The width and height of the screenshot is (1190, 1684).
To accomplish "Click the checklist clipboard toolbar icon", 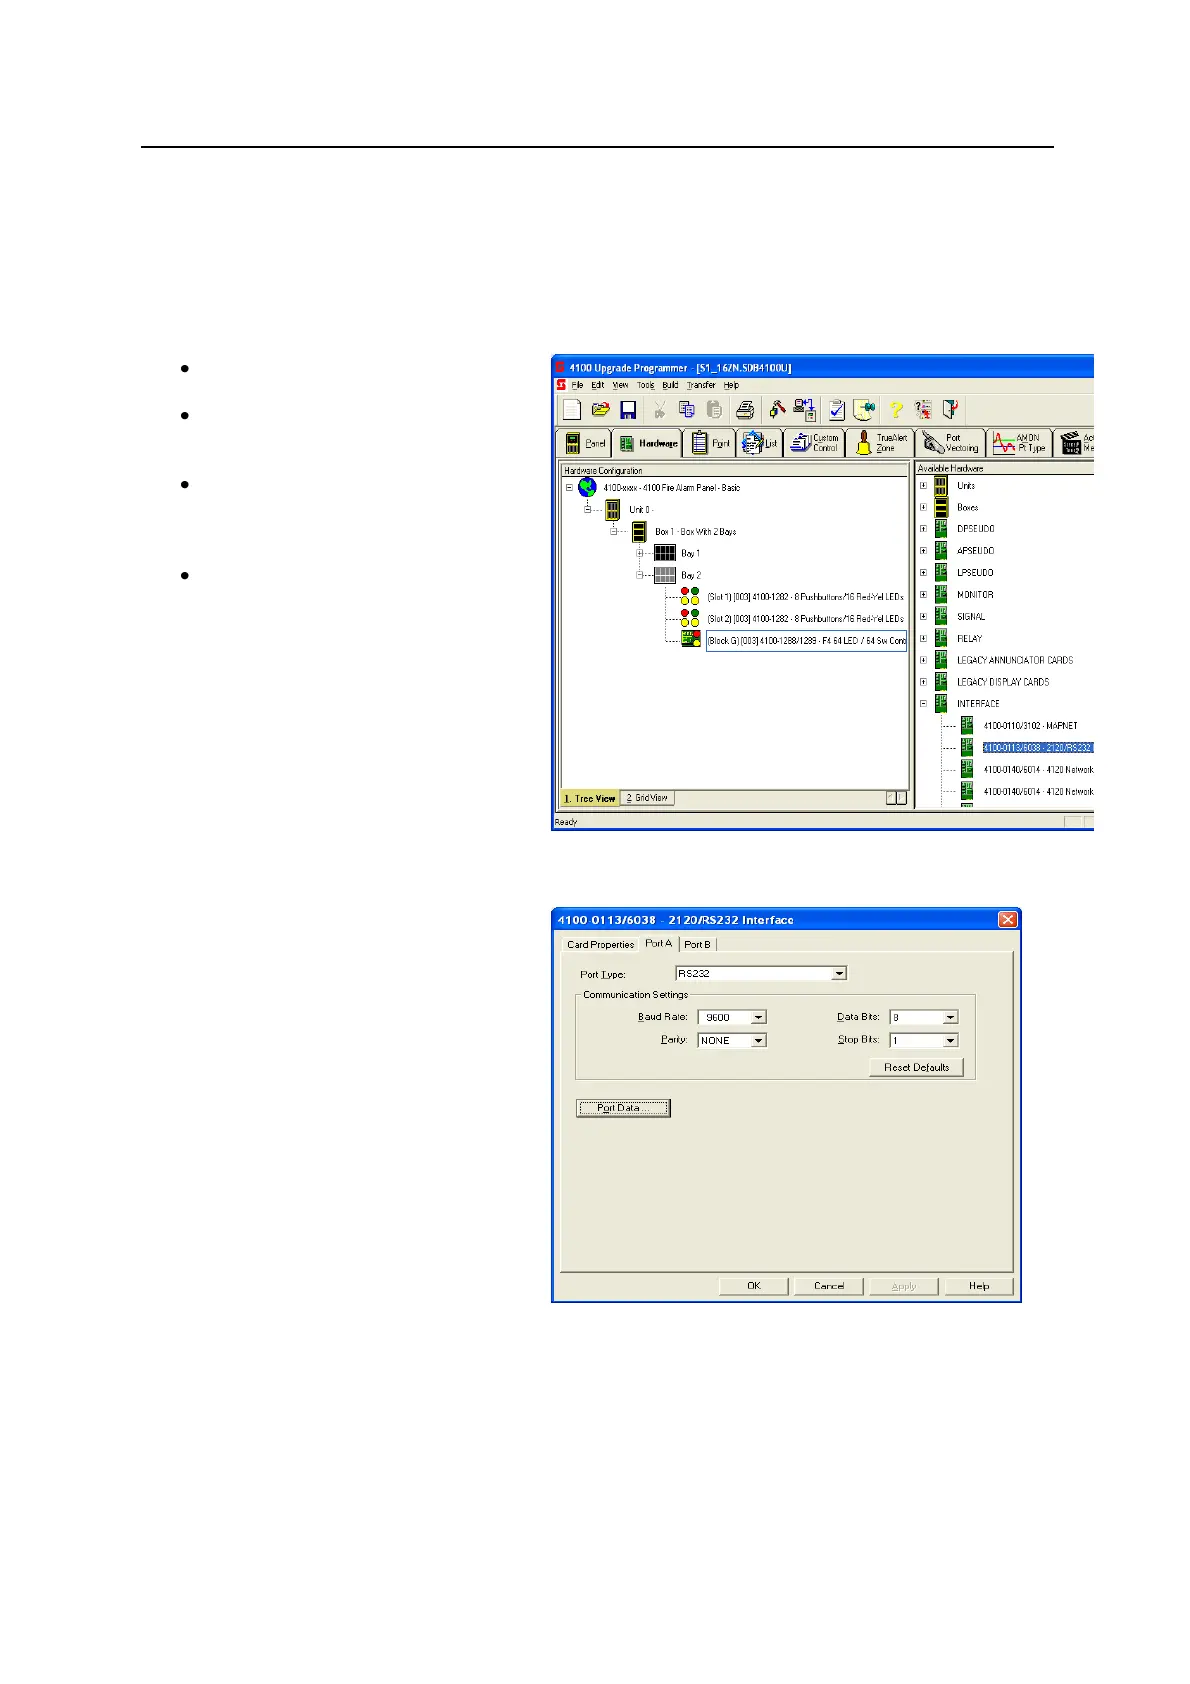I will pyautogui.click(x=836, y=409).
